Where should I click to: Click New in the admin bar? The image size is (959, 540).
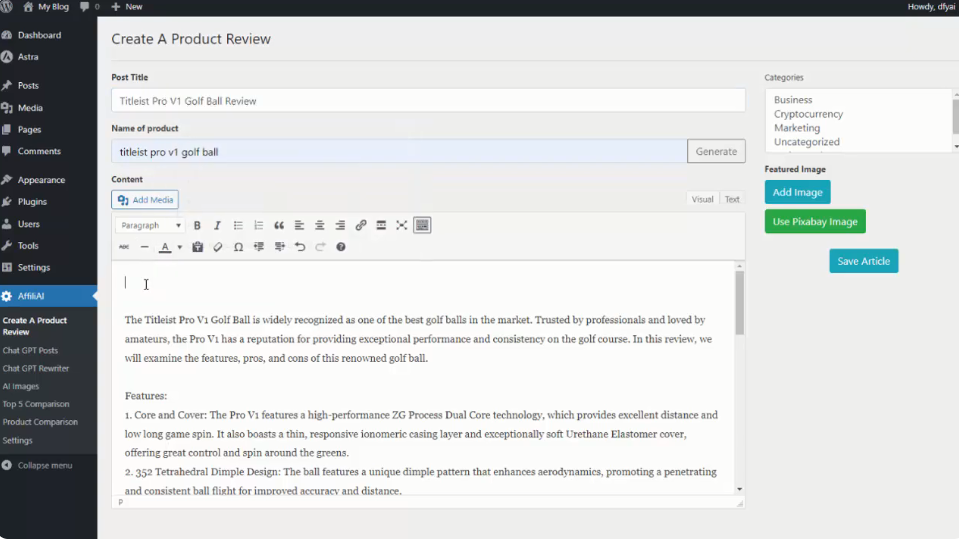127,7
